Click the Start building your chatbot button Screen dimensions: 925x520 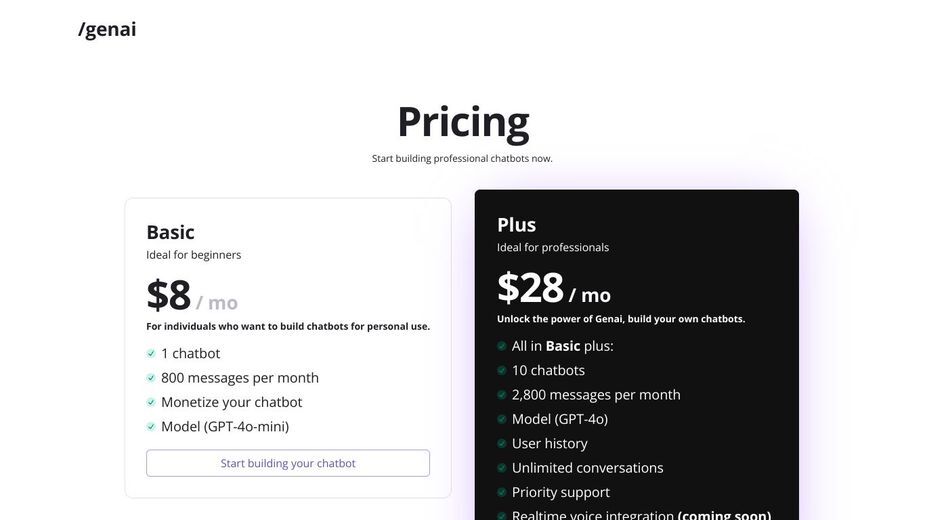click(288, 463)
